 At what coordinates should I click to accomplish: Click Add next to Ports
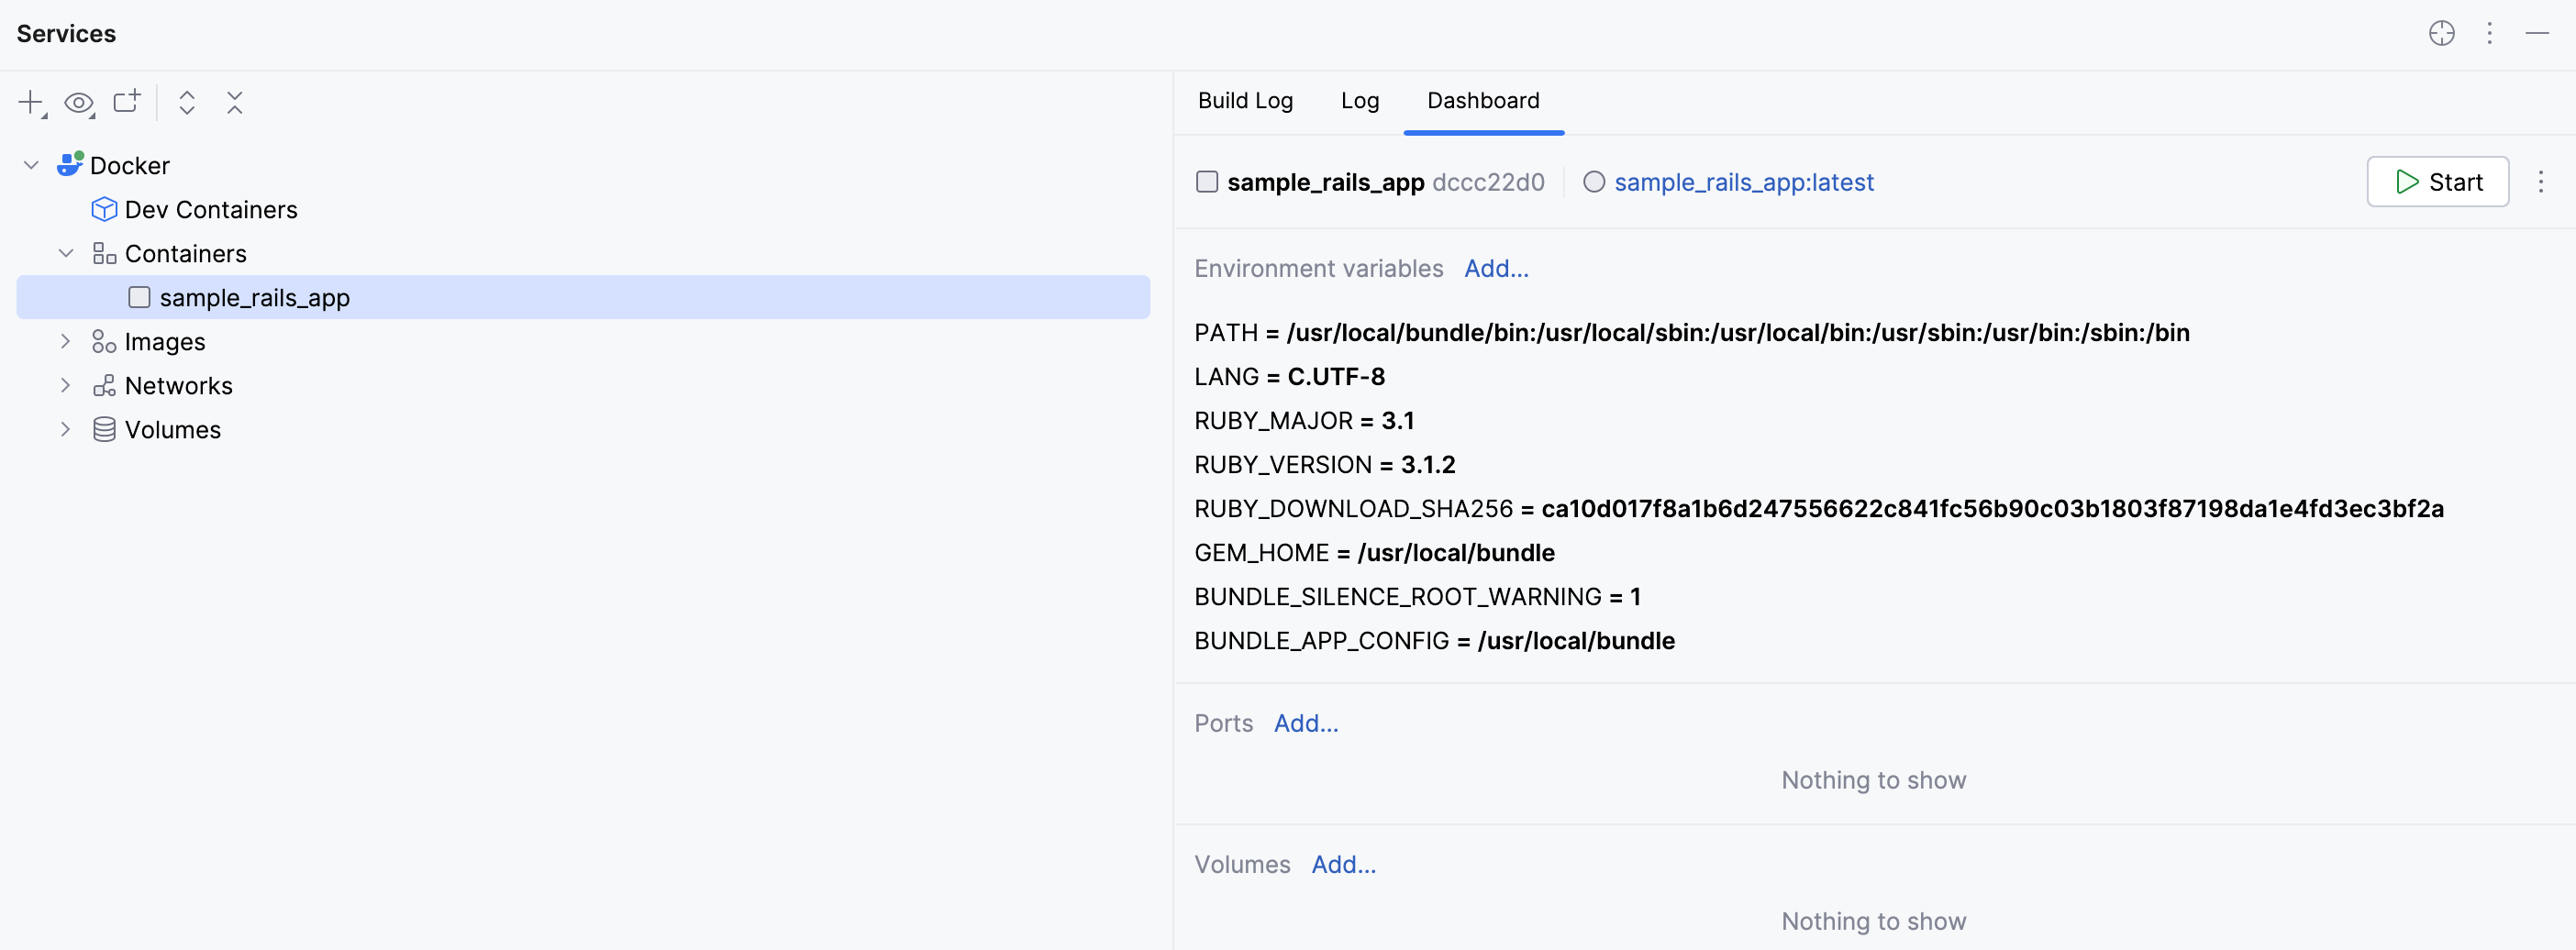pos(1305,723)
